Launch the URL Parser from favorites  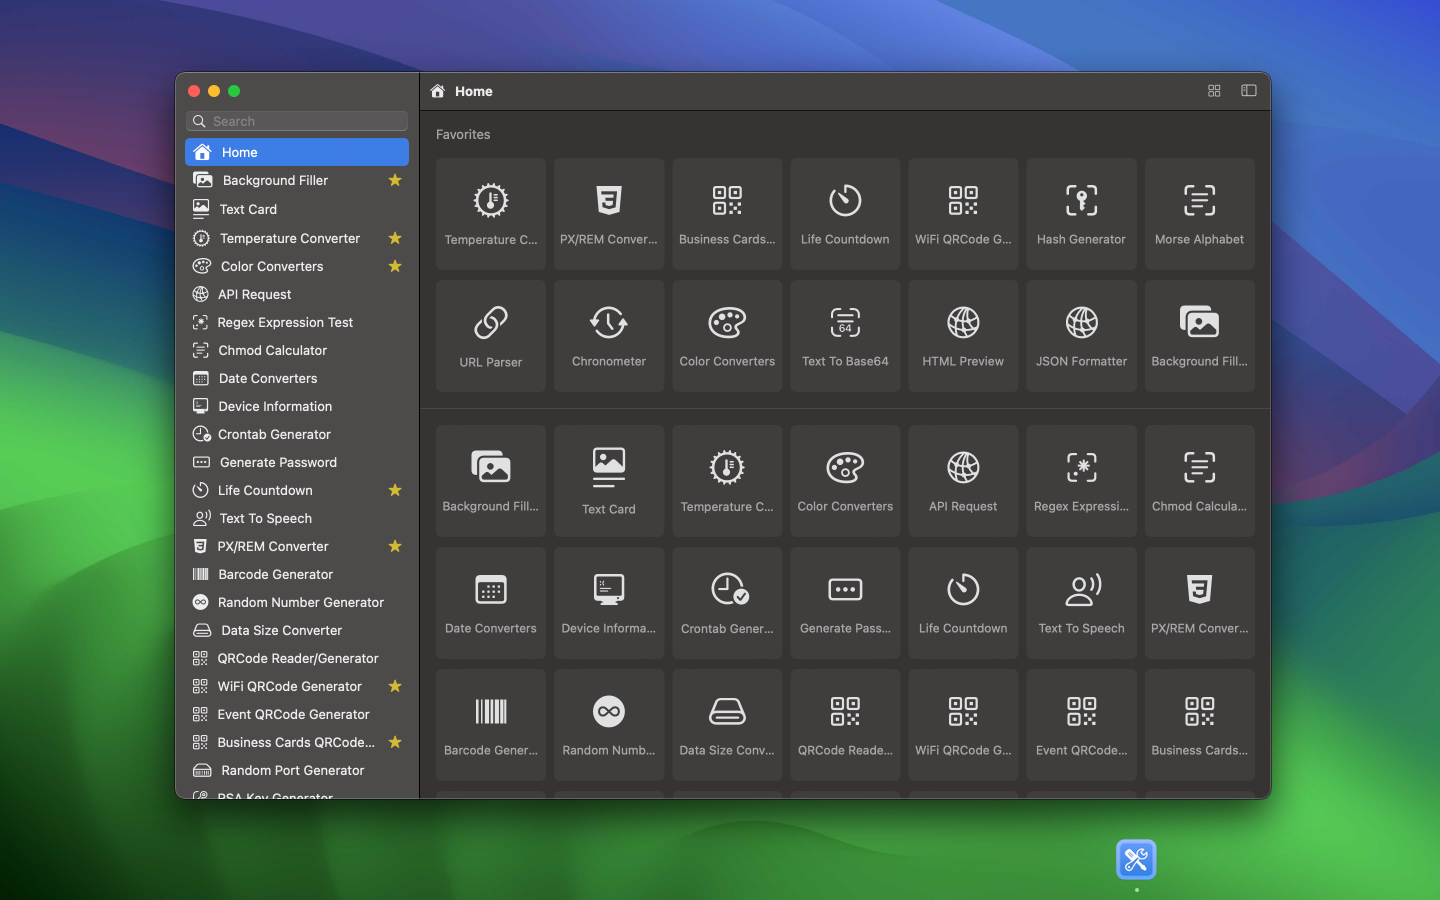tap(490, 335)
